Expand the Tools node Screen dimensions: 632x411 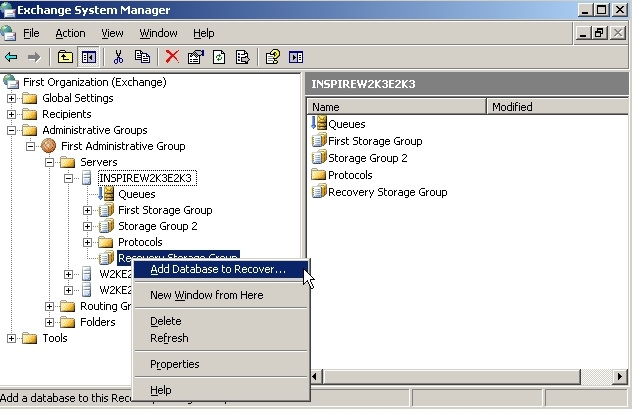pyautogui.click(x=11, y=338)
